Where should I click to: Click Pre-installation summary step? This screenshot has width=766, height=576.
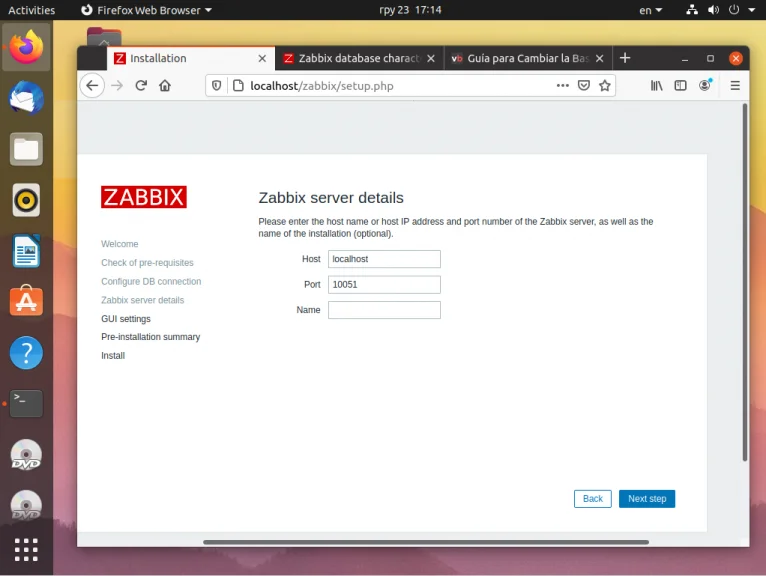click(x=150, y=337)
